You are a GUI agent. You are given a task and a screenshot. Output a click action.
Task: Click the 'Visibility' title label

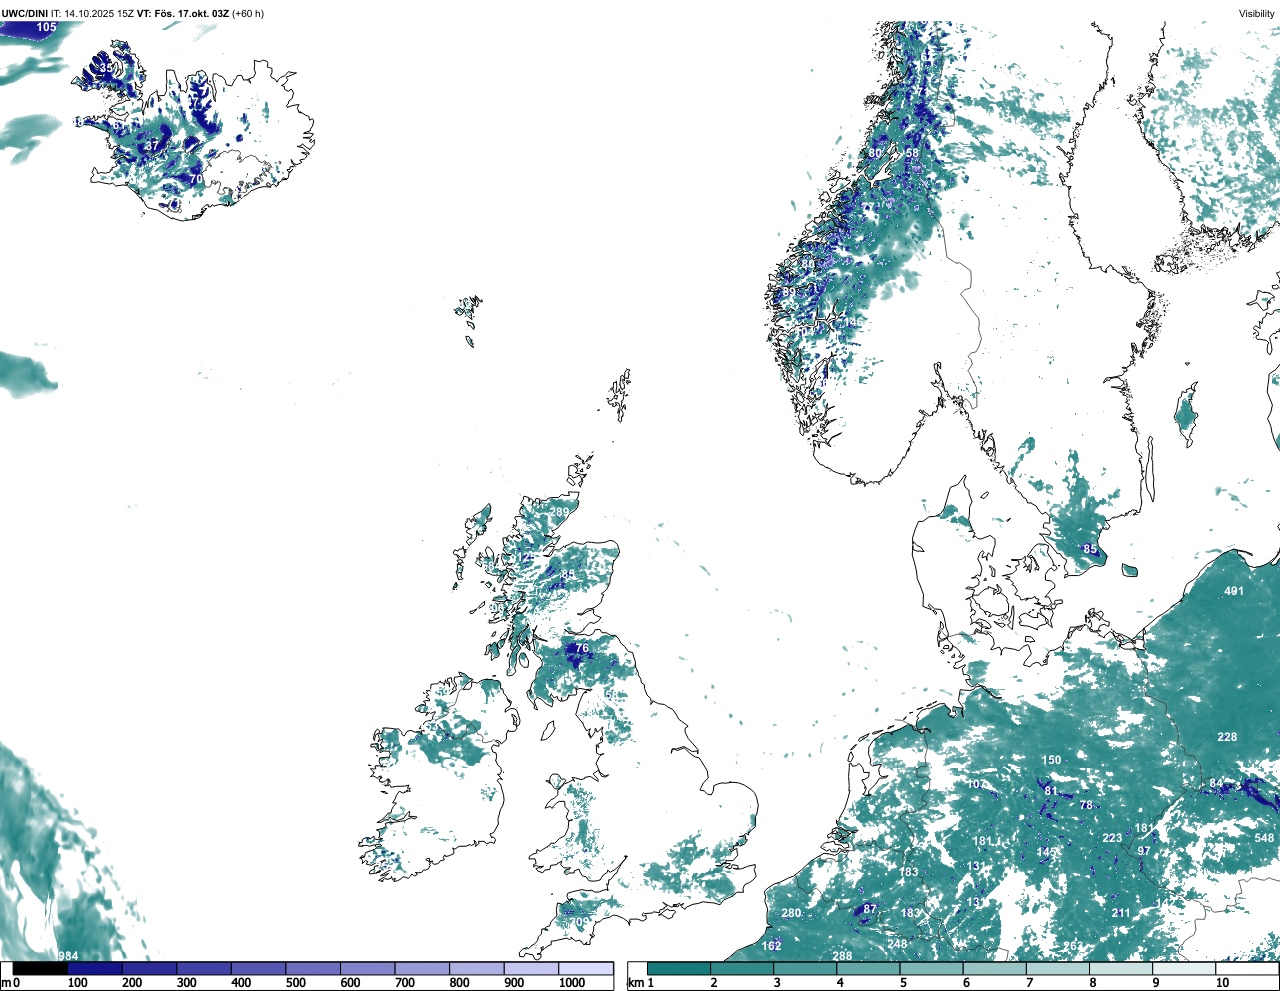tap(1257, 14)
